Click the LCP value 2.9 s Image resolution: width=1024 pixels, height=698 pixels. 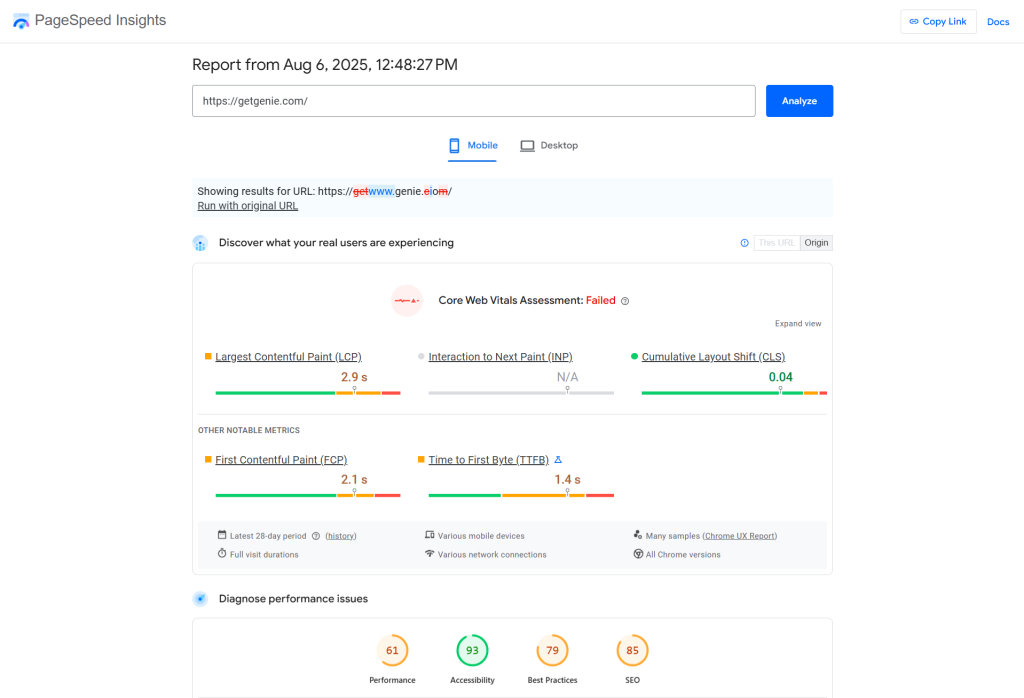pyautogui.click(x=354, y=377)
